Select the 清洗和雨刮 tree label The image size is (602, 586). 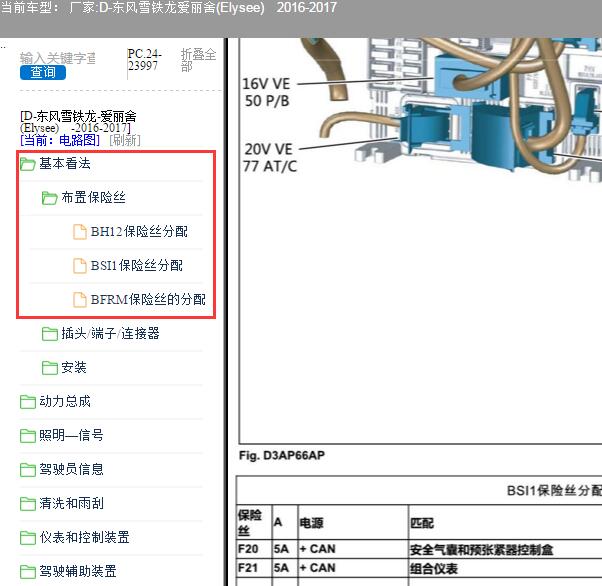71,503
